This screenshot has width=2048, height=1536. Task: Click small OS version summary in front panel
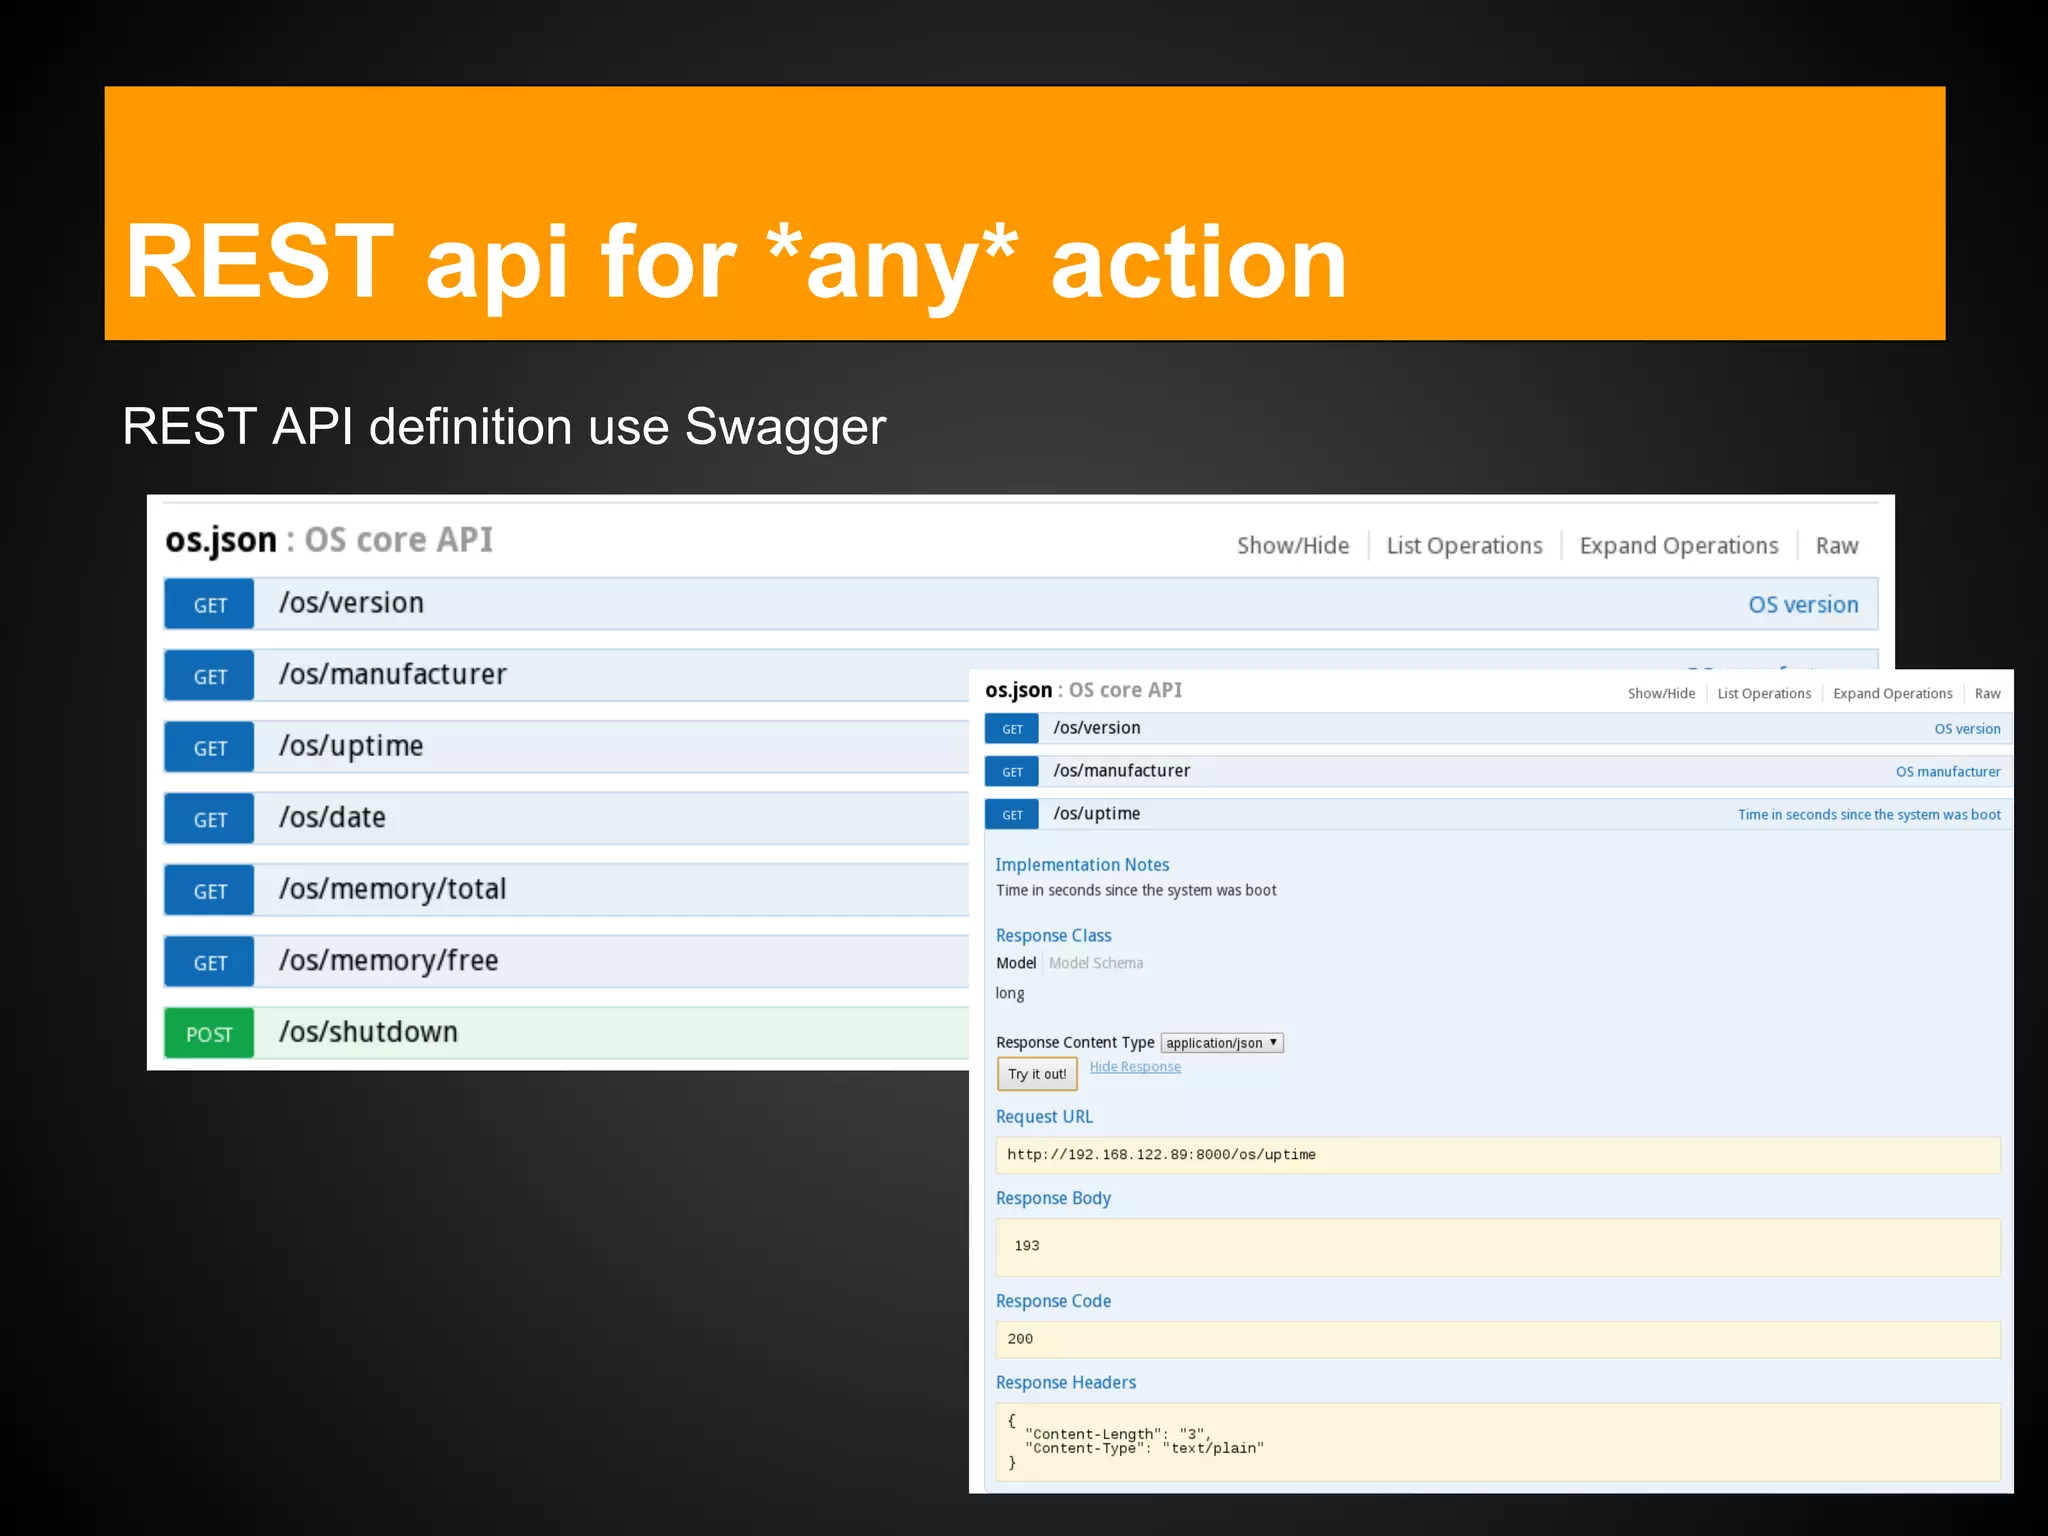(1967, 729)
